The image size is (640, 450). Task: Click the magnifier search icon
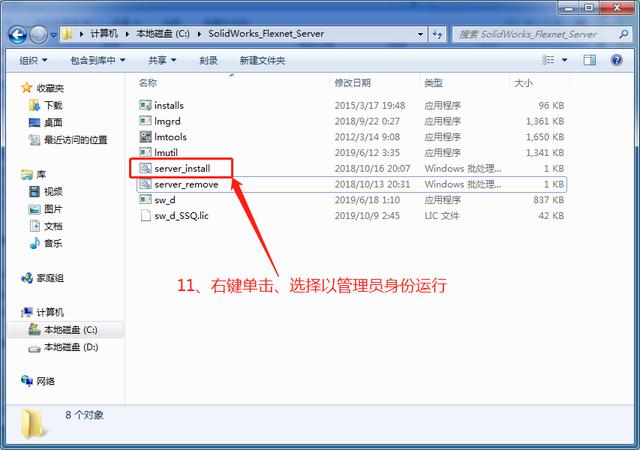click(x=623, y=34)
